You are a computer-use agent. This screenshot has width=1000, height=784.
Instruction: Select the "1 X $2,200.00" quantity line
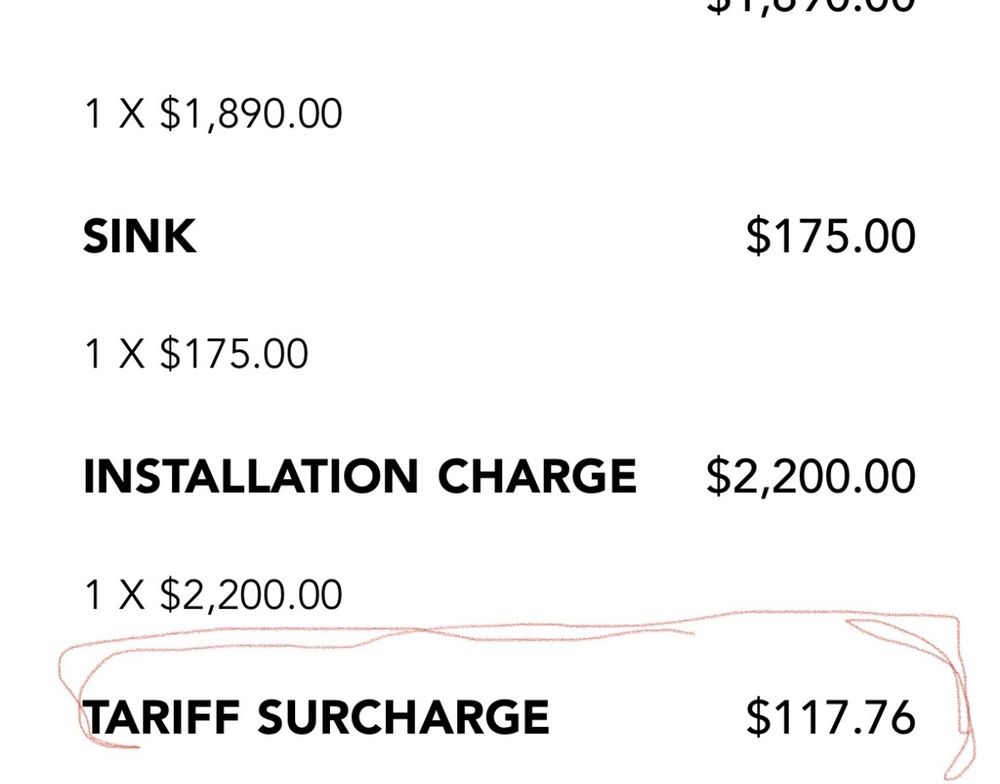[214, 594]
